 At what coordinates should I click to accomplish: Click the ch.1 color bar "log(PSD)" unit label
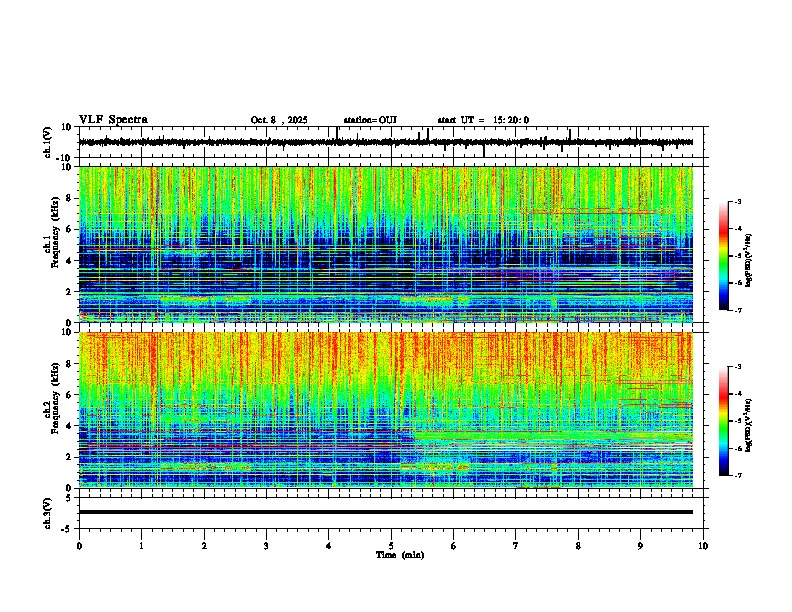click(749, 260)
